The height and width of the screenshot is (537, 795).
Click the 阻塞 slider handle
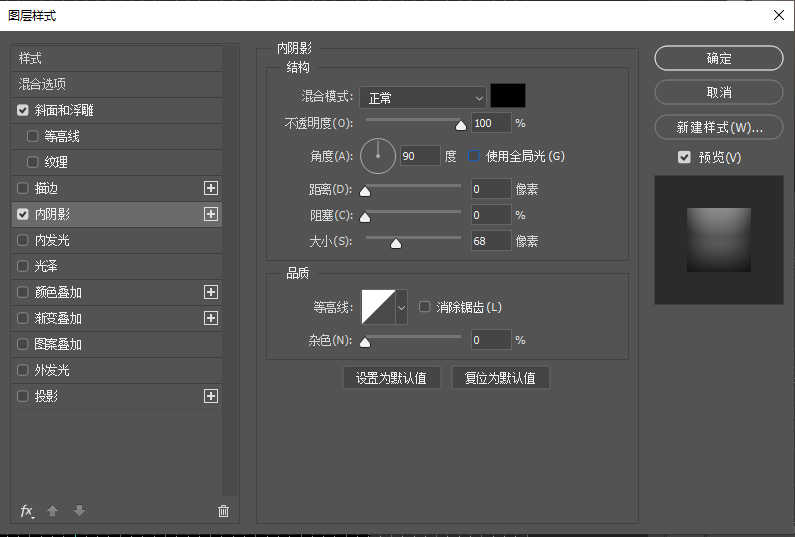point(365,218)
